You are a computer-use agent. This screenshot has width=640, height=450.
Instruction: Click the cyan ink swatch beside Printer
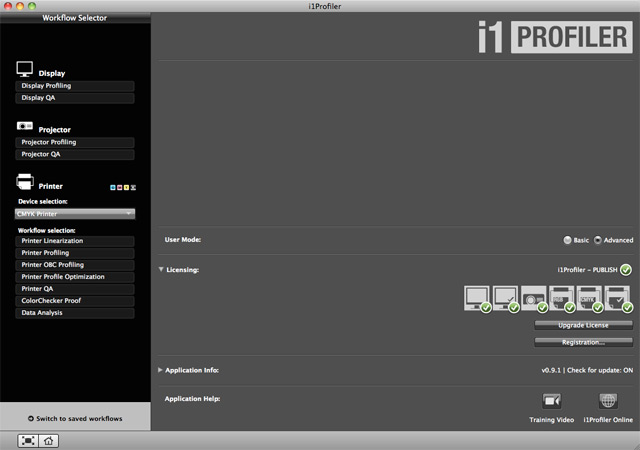pos(113,187)
